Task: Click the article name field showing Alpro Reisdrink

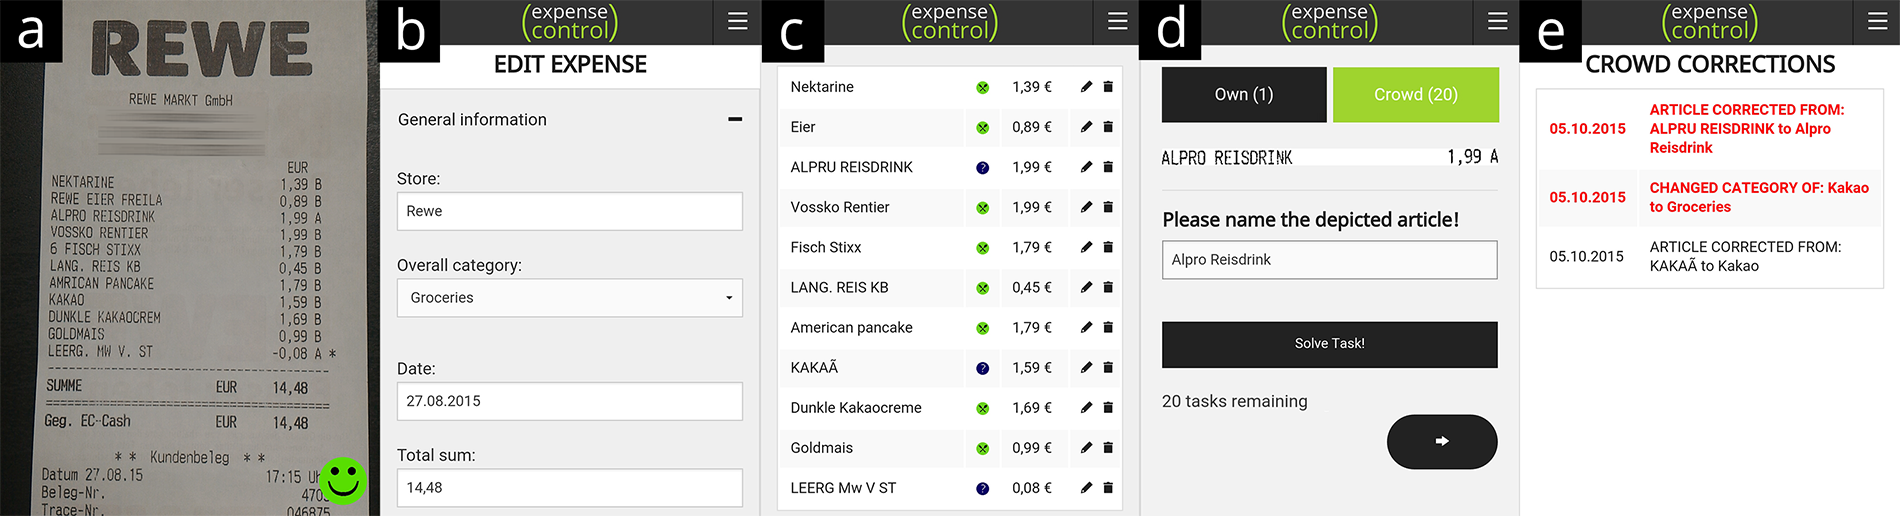Action: pyautogui.click(x=1330, y=260)
